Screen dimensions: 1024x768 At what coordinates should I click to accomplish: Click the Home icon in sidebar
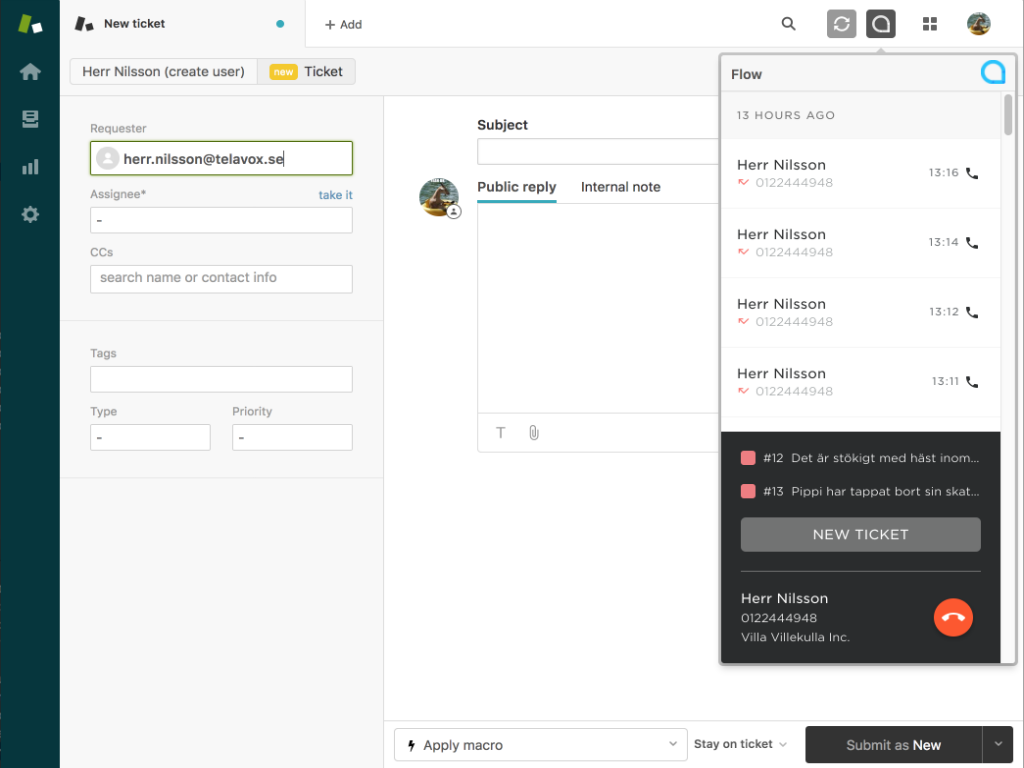(30, 72)
